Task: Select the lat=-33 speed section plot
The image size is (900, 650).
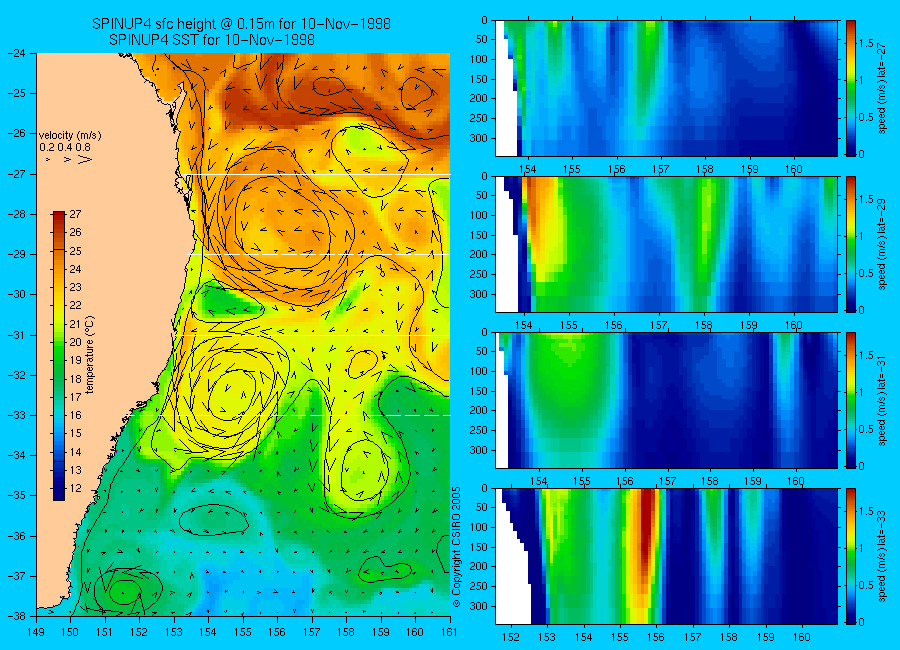Action: click(x=666, y=556)
